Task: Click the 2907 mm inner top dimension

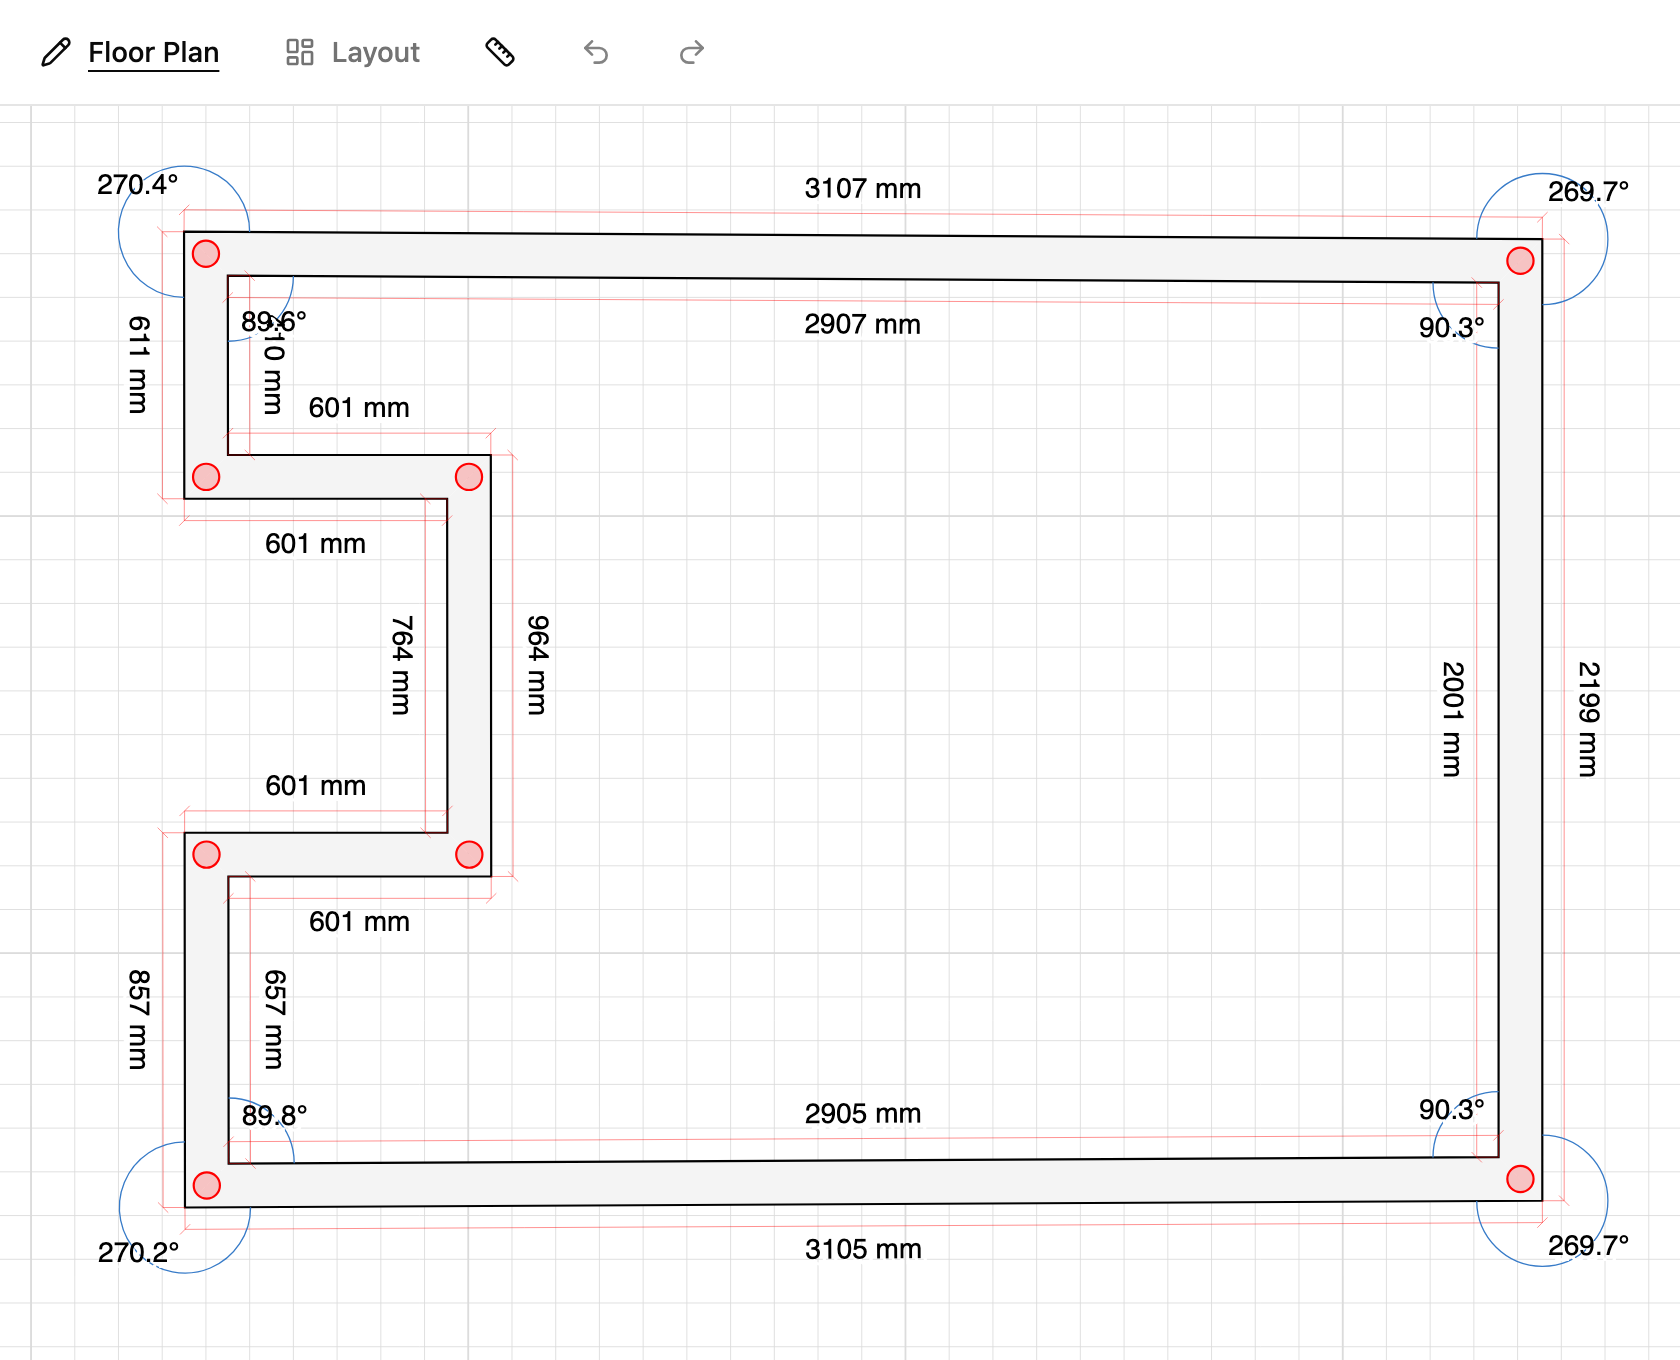Action: (x=863, y=324)
